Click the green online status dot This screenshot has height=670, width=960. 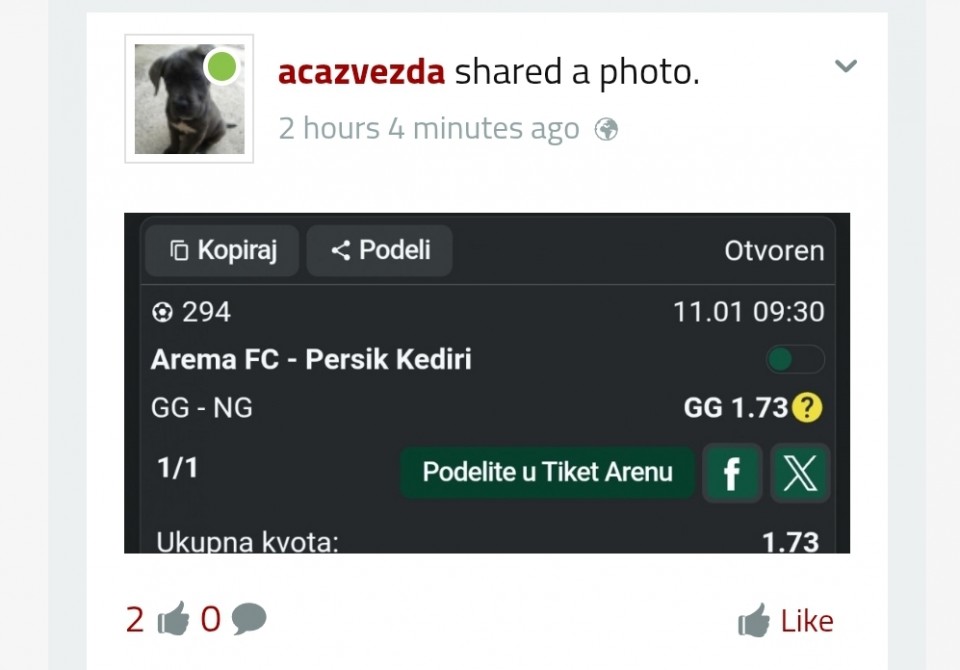point(222,67)
